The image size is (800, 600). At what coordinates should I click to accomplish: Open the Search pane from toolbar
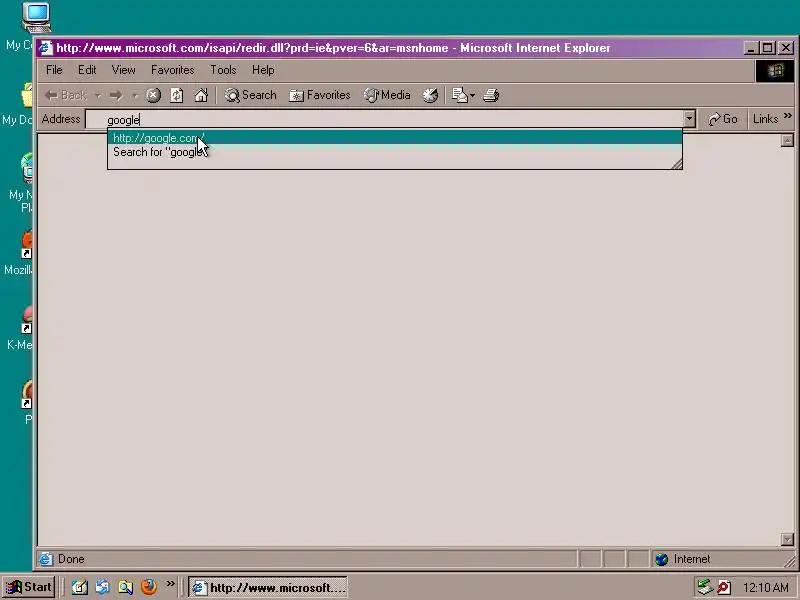click(x=251, y=95)
